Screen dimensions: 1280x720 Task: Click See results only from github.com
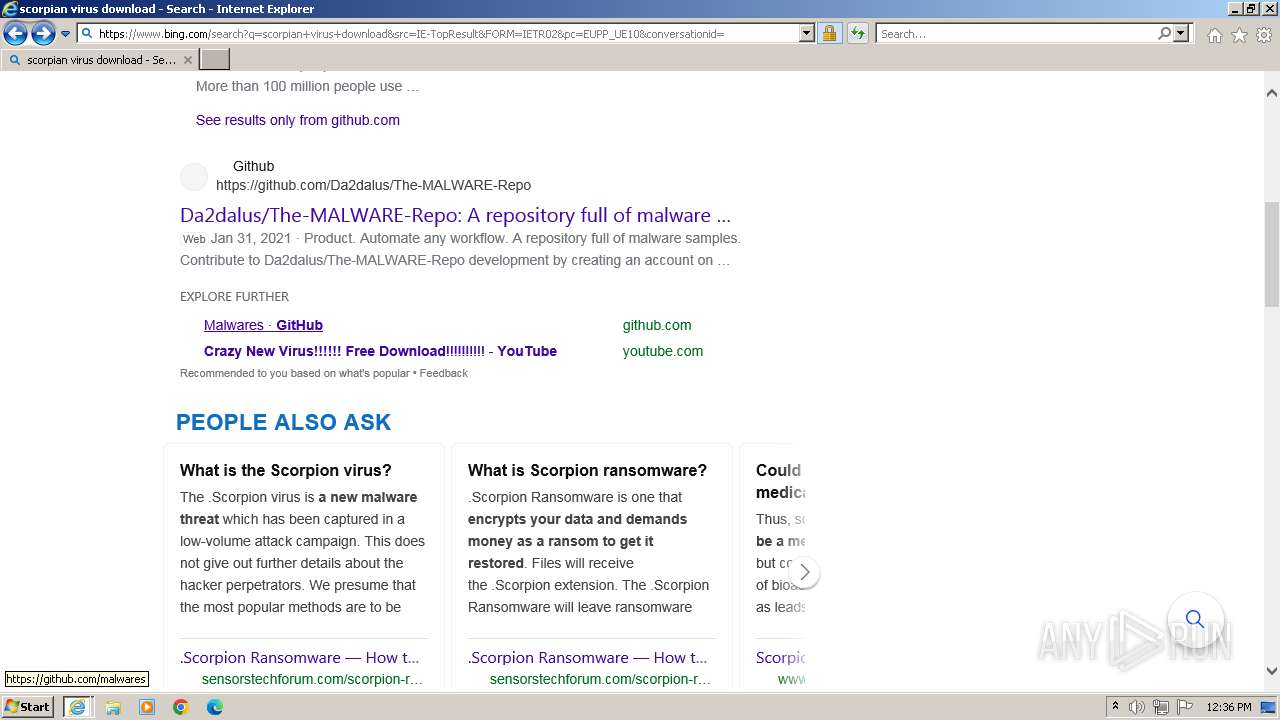(298, 120)
